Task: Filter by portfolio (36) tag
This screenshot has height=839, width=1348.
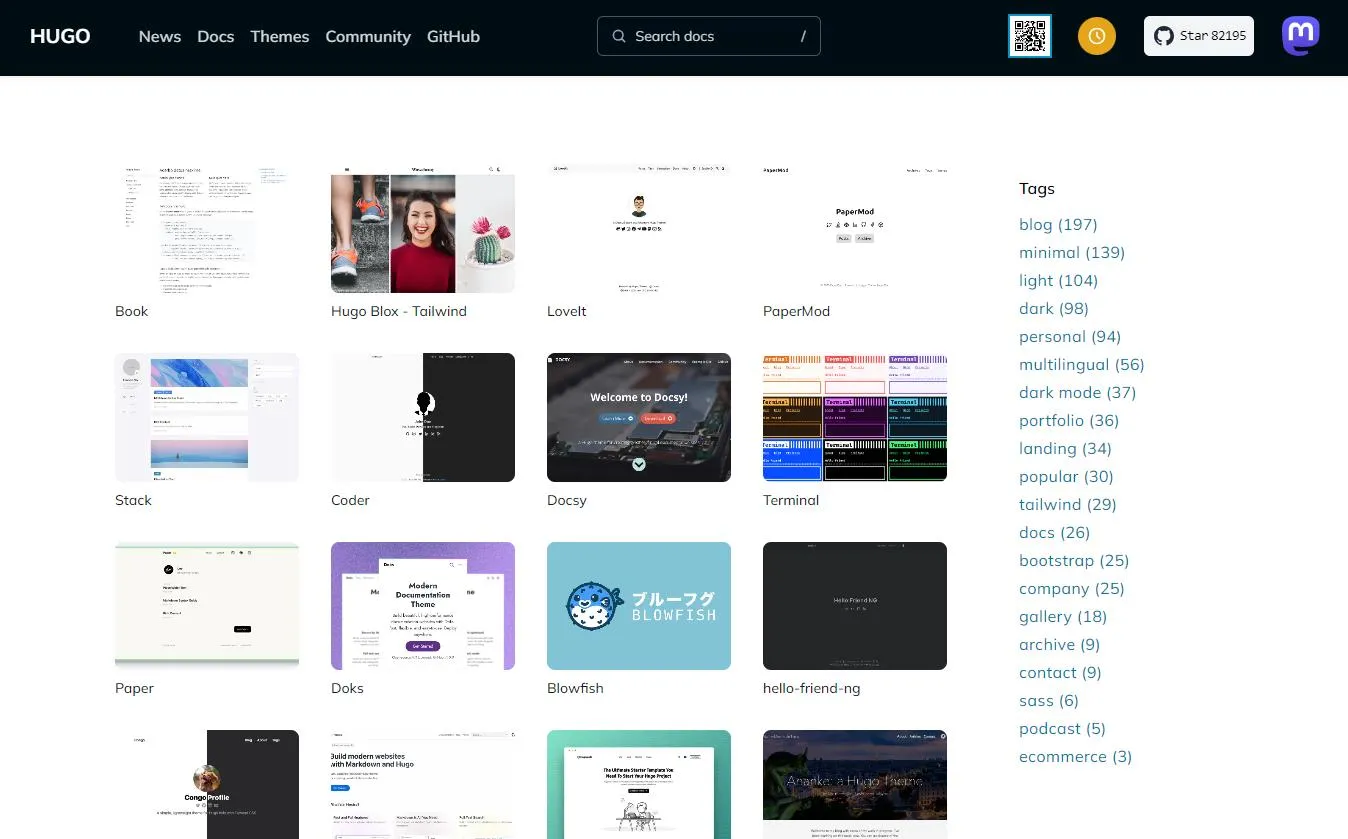Action: [x=1069, y=420]
